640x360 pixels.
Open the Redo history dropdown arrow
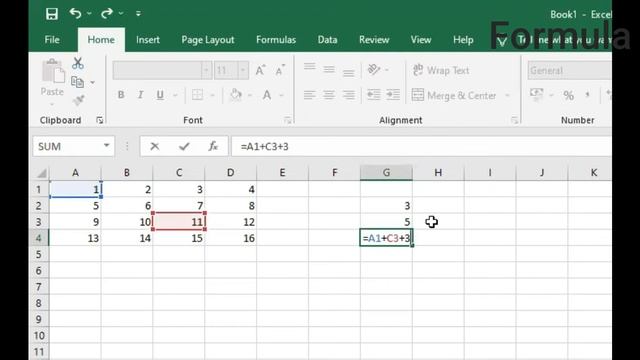point(121,14)
